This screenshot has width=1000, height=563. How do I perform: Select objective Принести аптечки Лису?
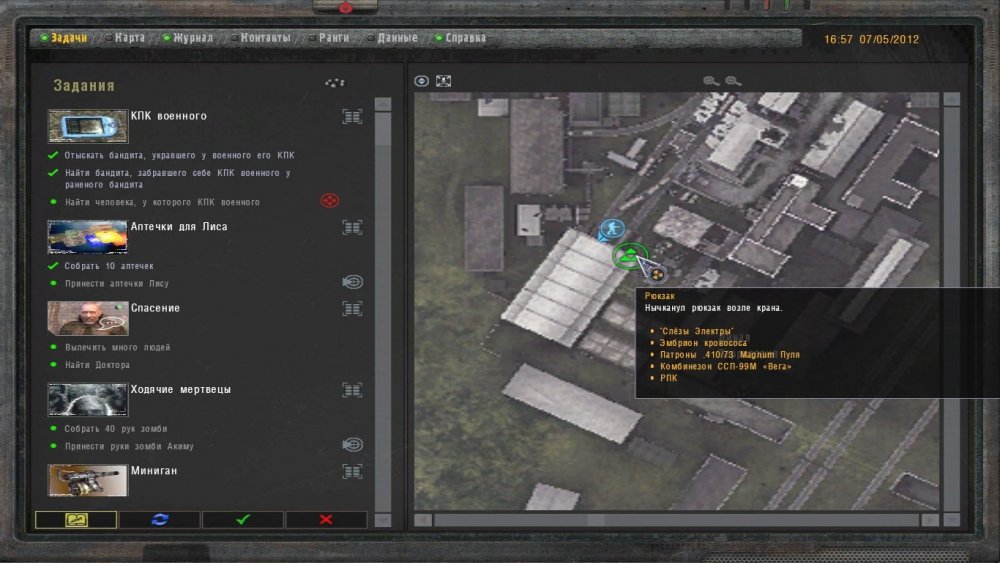117,283
